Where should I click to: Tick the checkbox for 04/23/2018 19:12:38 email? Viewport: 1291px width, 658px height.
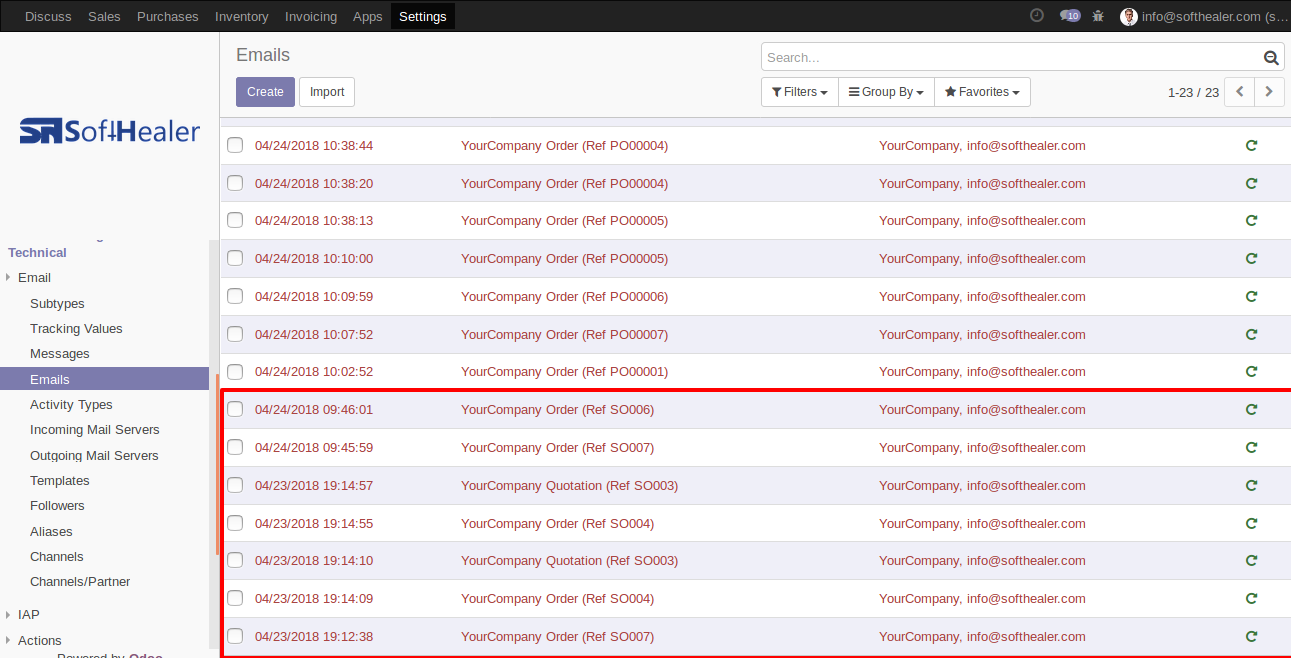[235, 637]
